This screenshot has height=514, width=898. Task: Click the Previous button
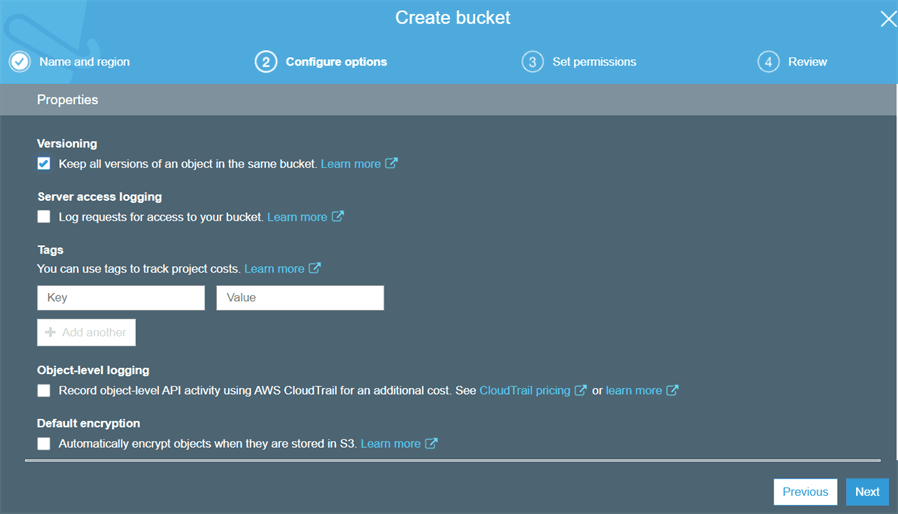(805, 492)
